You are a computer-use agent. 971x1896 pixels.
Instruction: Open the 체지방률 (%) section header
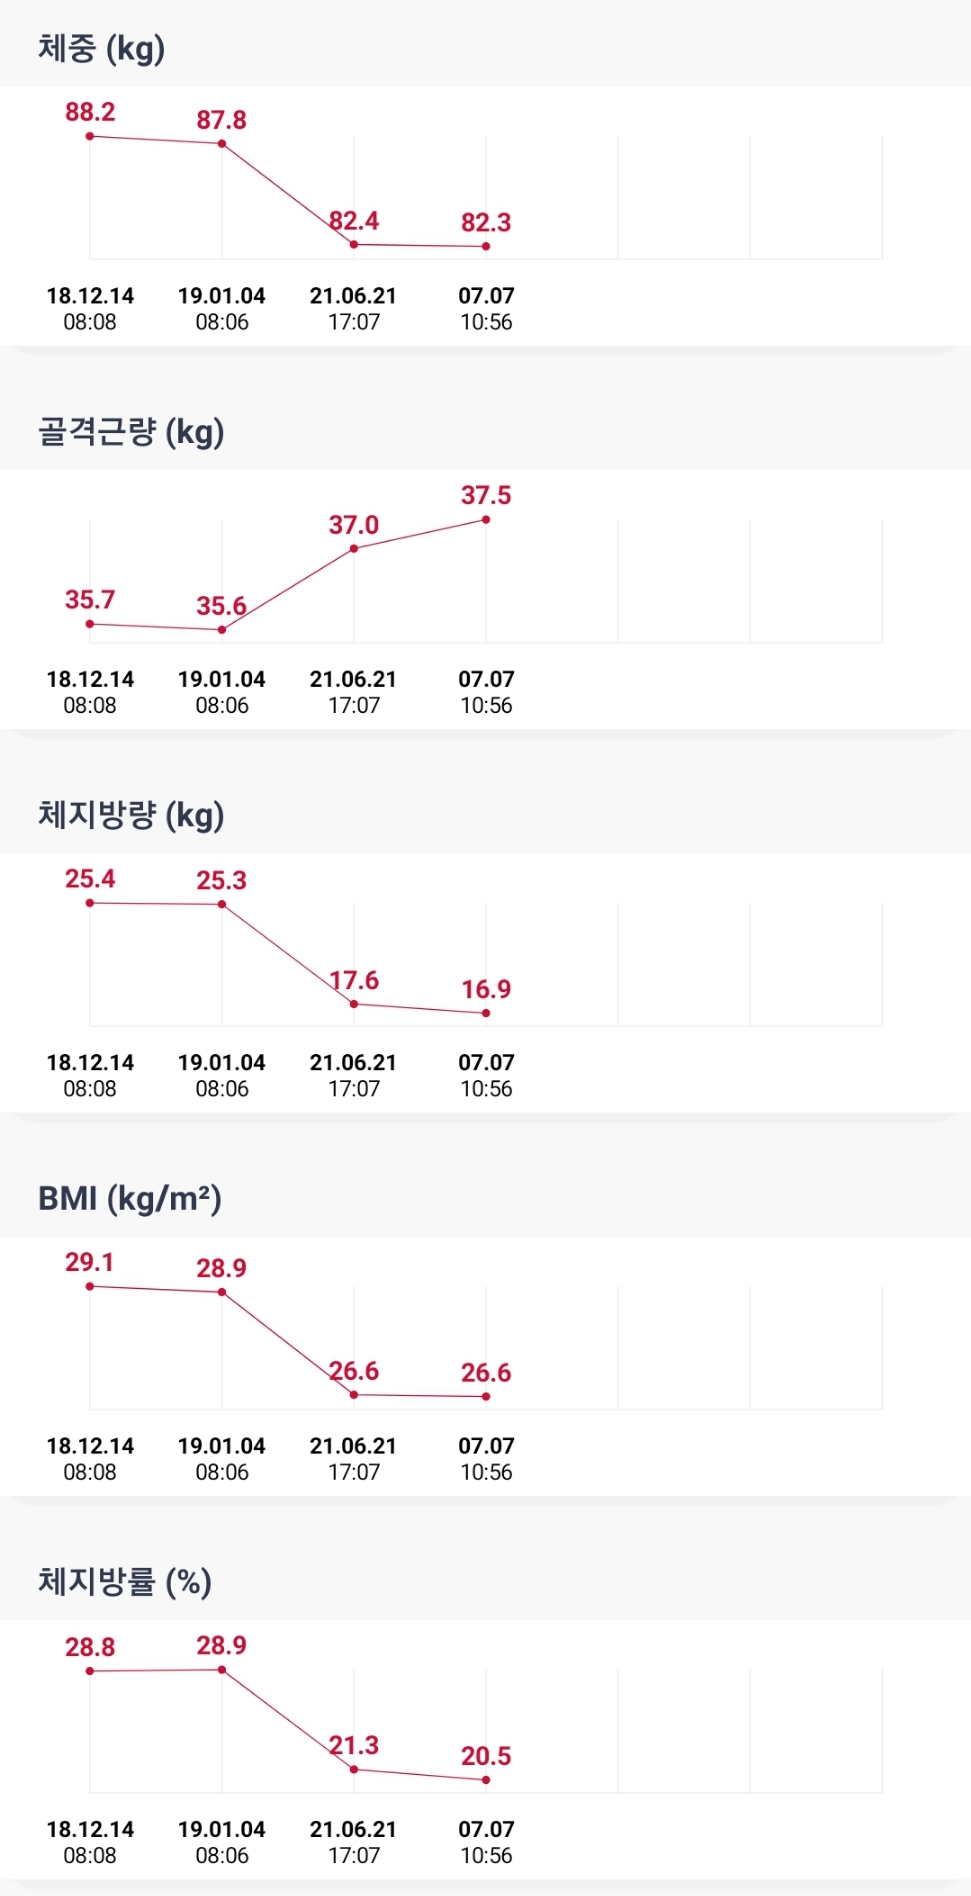click(125, 1582)
